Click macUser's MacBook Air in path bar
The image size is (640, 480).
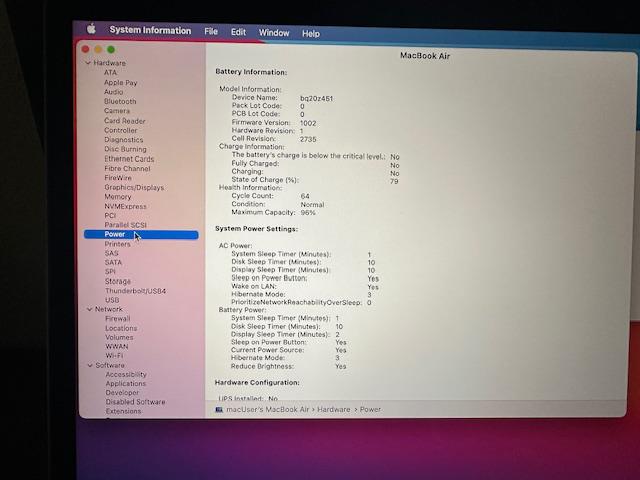[267, 409]
